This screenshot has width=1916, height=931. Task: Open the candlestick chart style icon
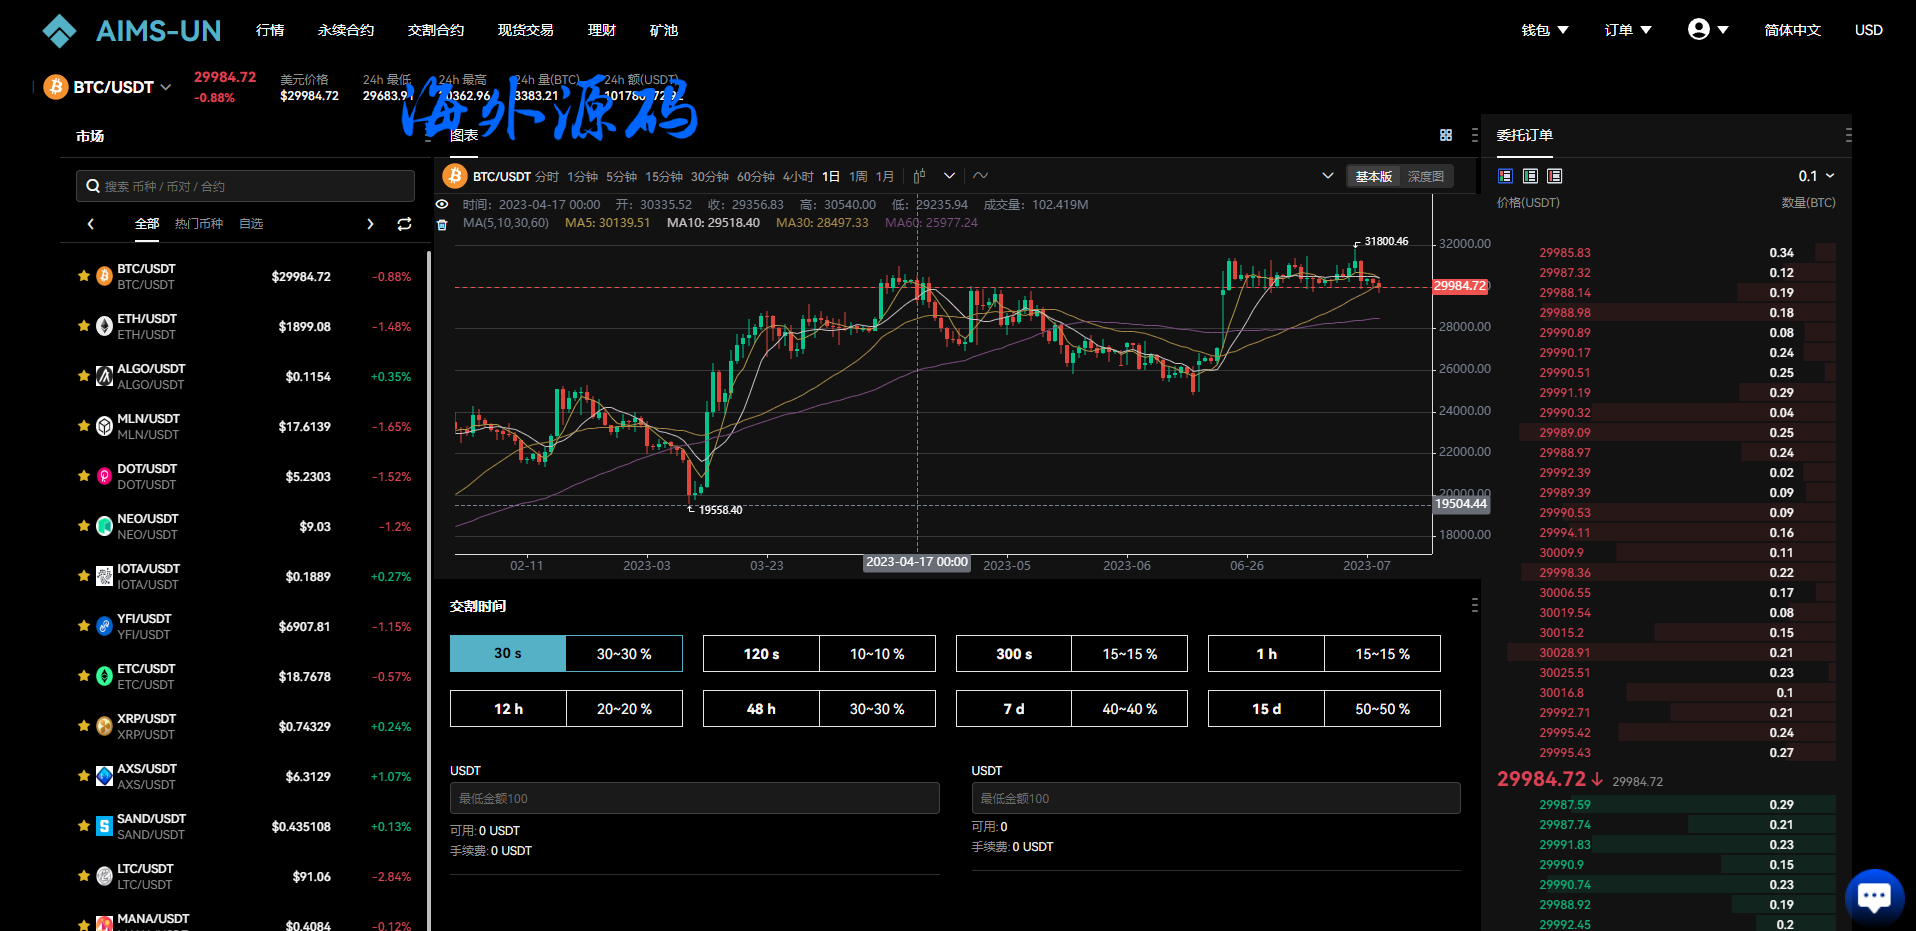[x=919, y=176]
